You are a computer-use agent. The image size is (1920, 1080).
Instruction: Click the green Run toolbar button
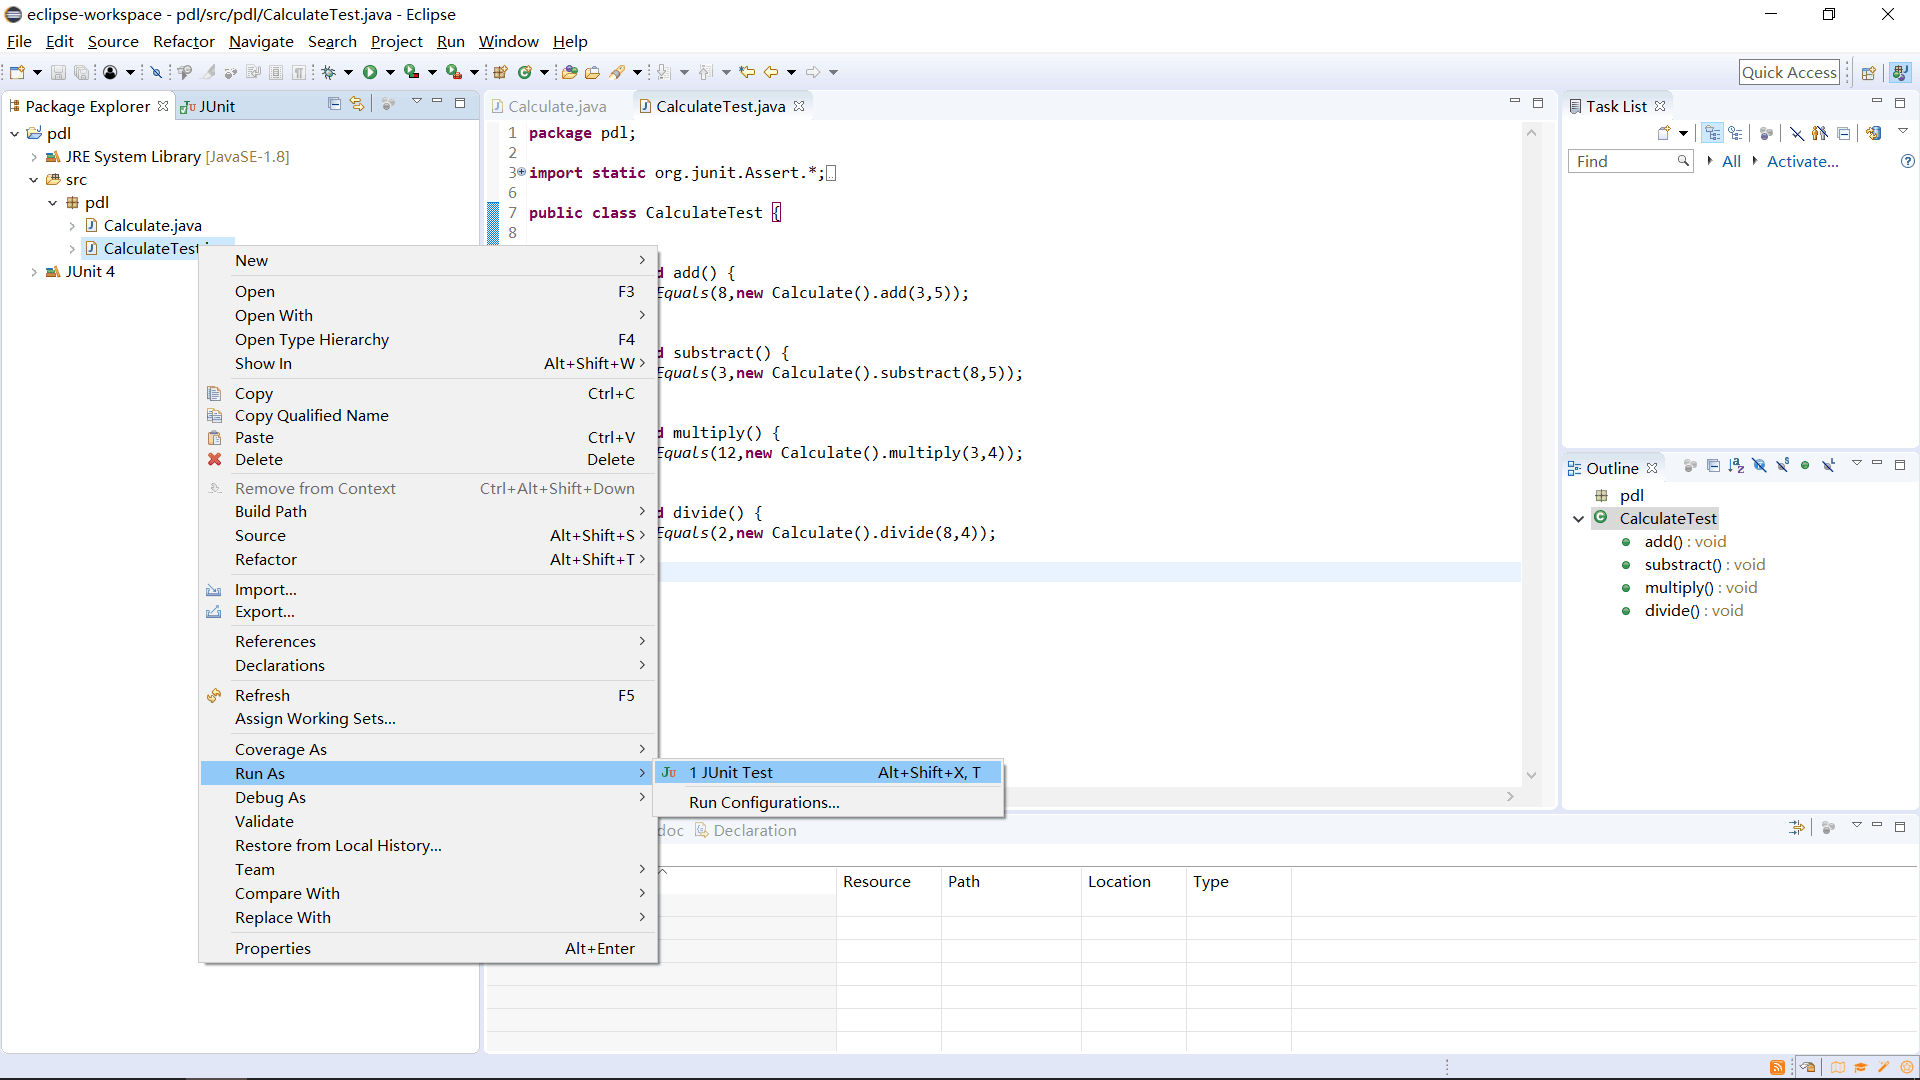click(x=370, y=72)
